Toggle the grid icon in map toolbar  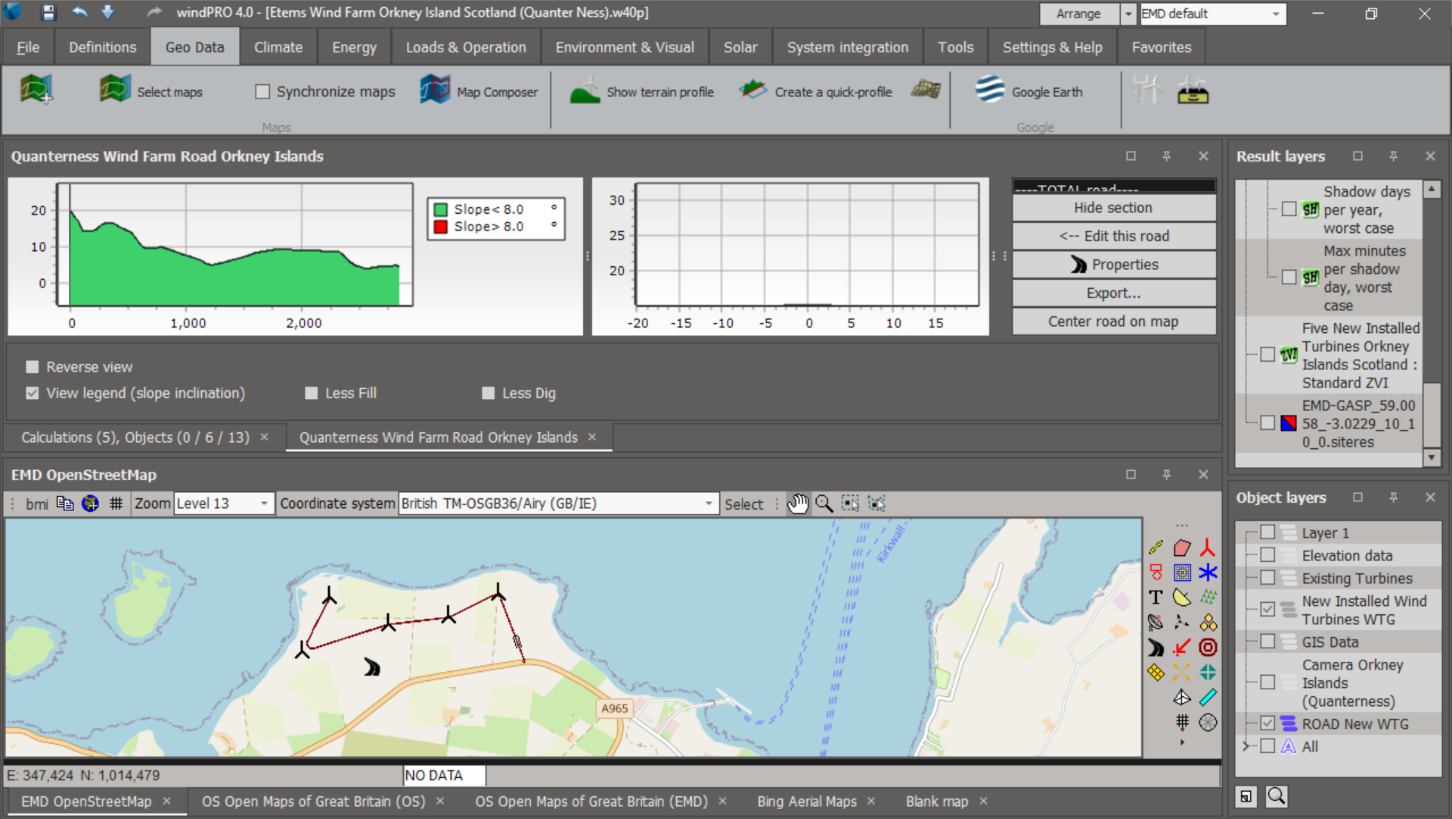(116, 504)
